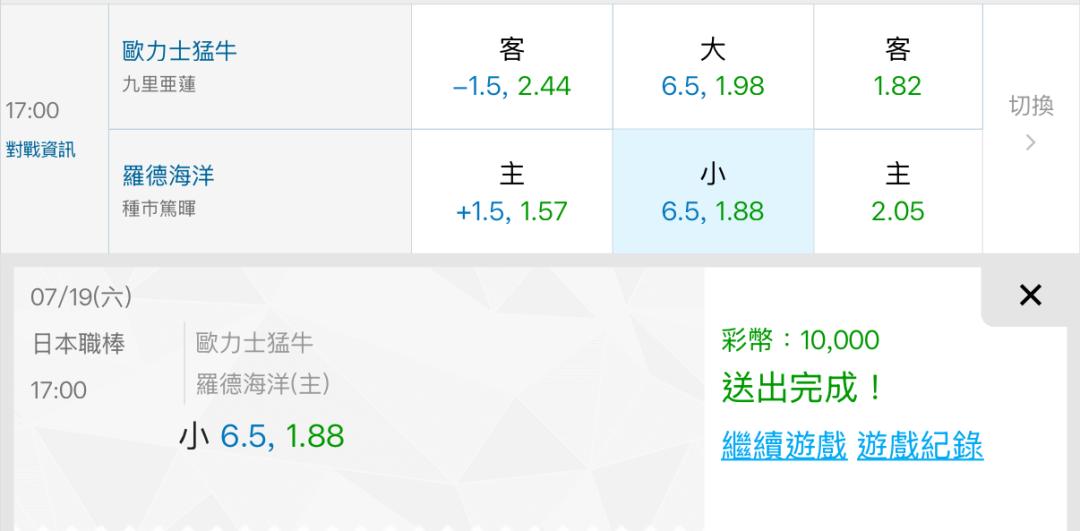This screenshot has width=1080, height=531.
Task: Select home handicap +1.5, 1.57 odds
Action: (x=512, y=191)
